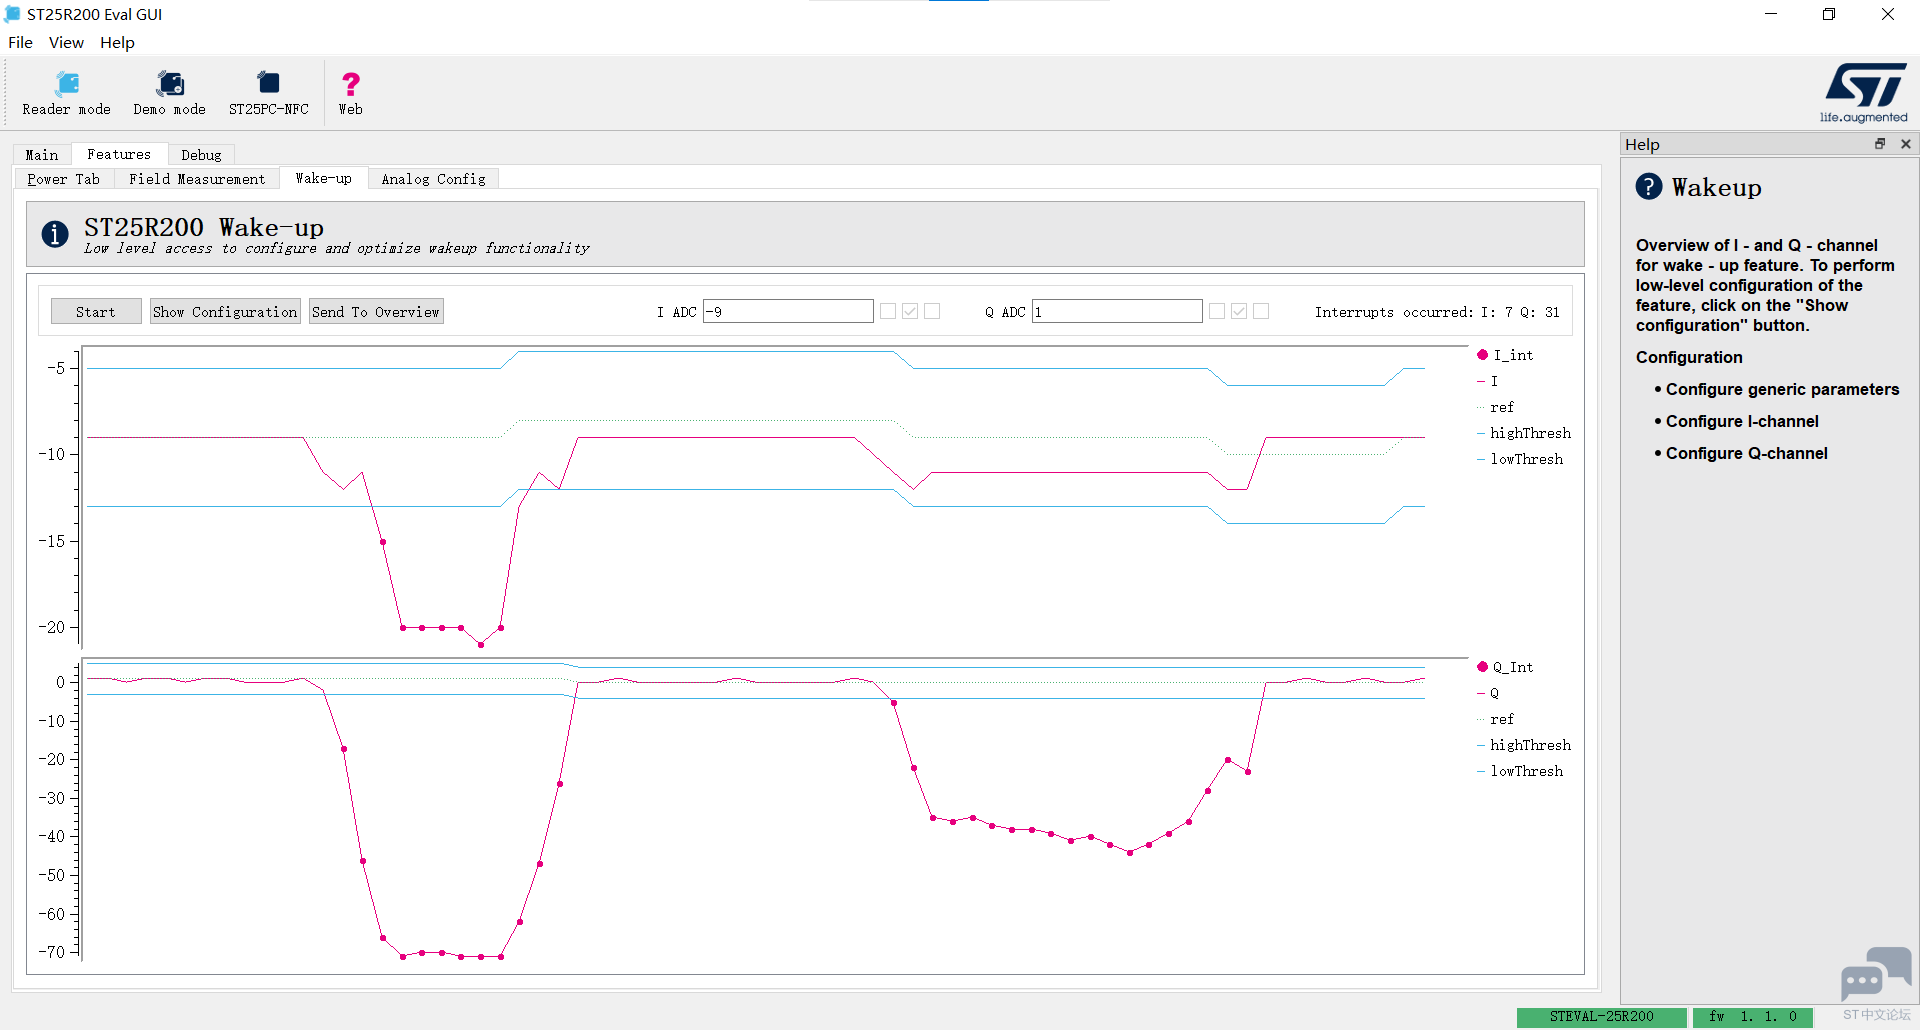Viewport: 1920px width, 1030px height.
Task: Float the Help panel
Action: pyautogui.click(x=1880, y=144)
